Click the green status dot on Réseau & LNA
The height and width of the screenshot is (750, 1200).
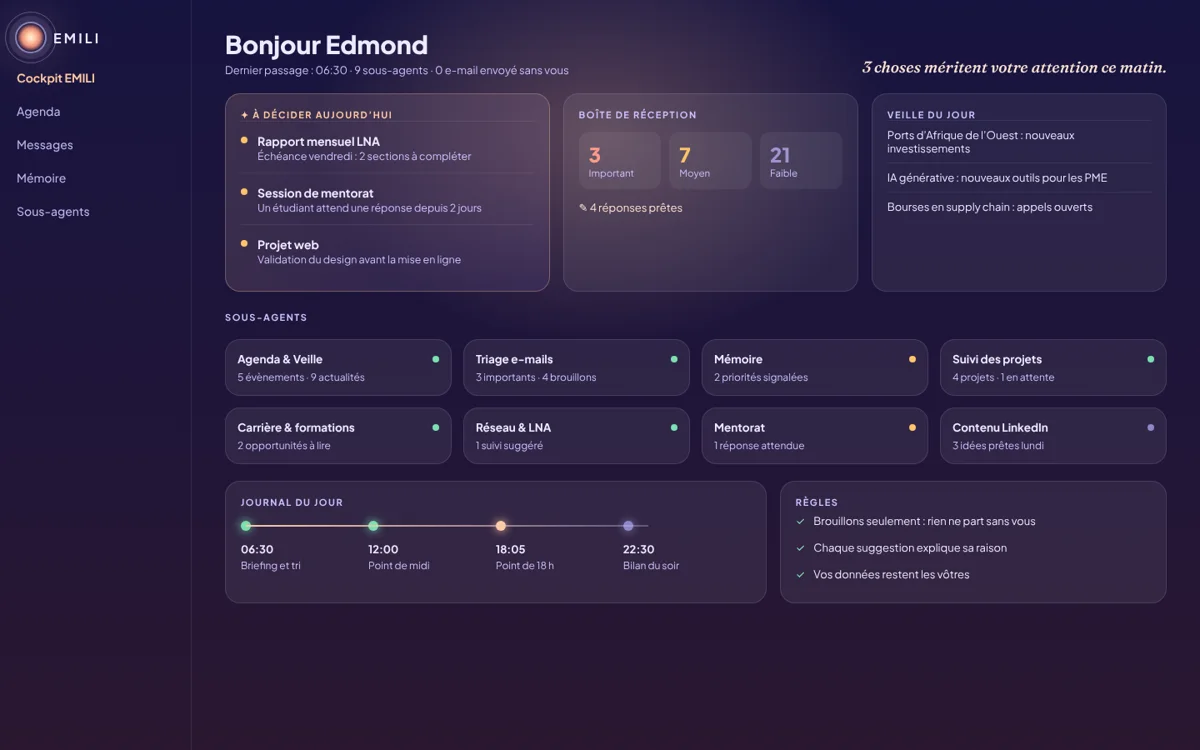[x=673, y=427]
